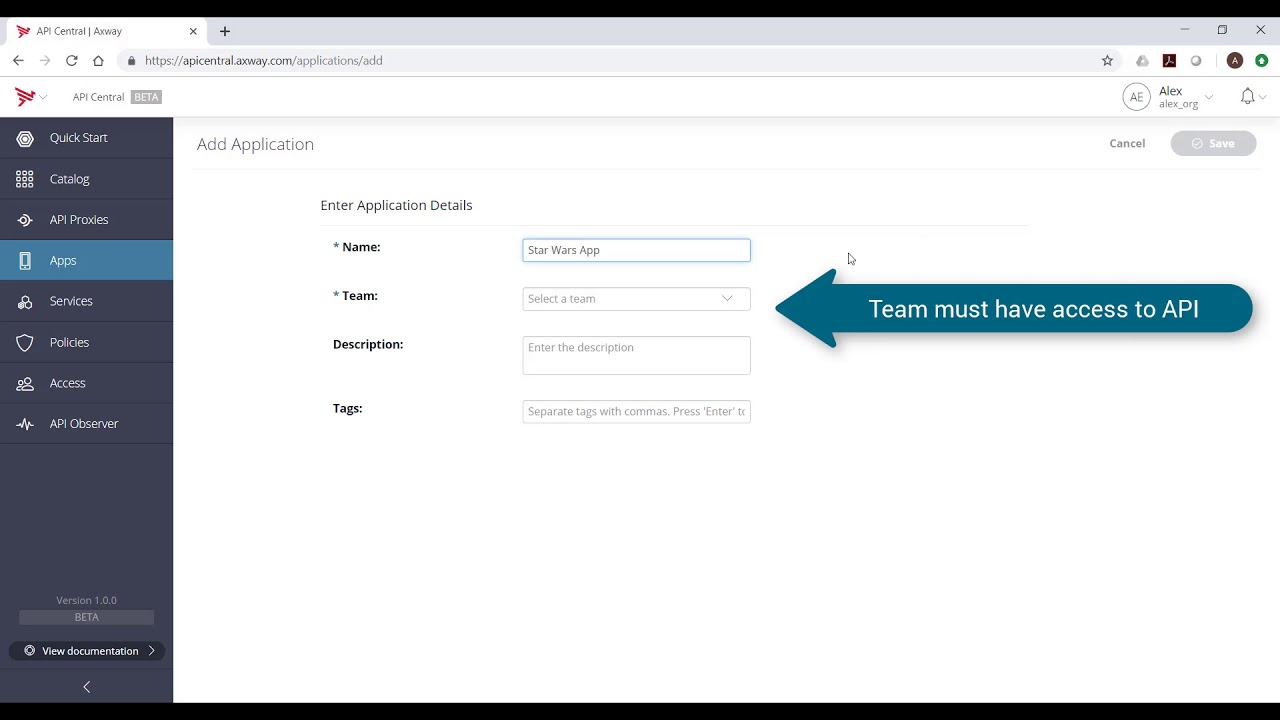Open a new browser tab
Image resolution: width=1280 pixels, height=720 pixels.
click(x=225, y=31)
